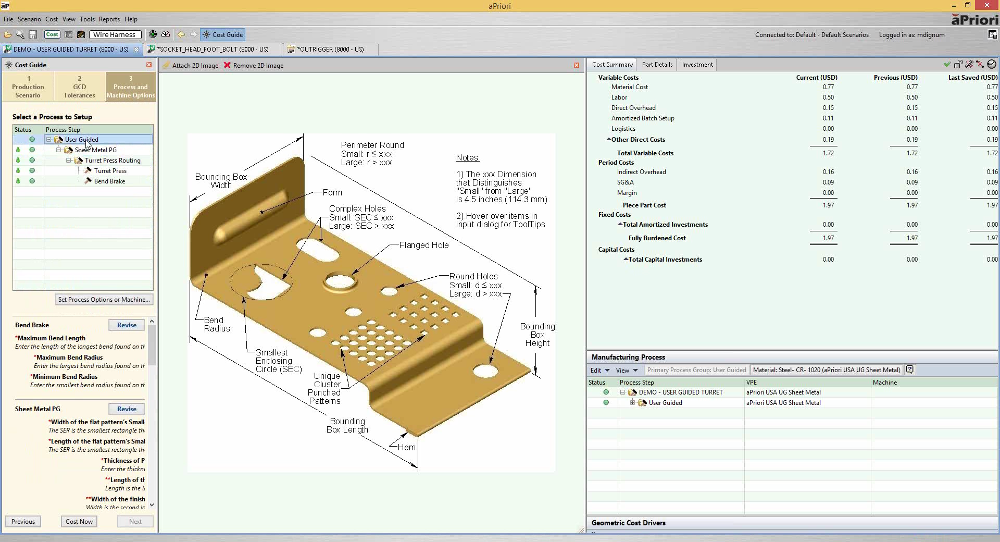The height and width of the screenshot is (542, 1000).
Task: Open the Edit dropdown in Manufacturing Process
Action: [x=599, y=370]
